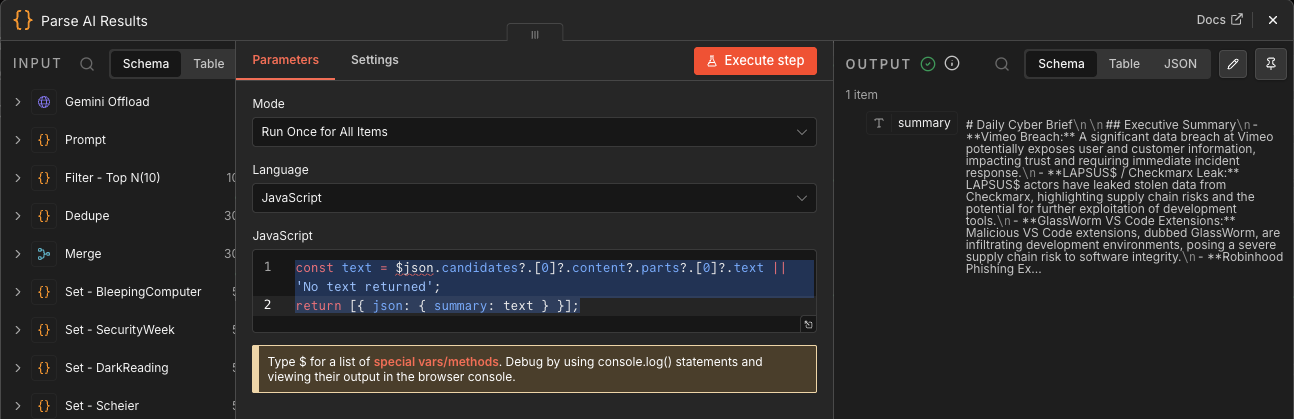Screen dimensions: 1294x419
Task: Click the Execute step button
Action: (x=755, y=60)
